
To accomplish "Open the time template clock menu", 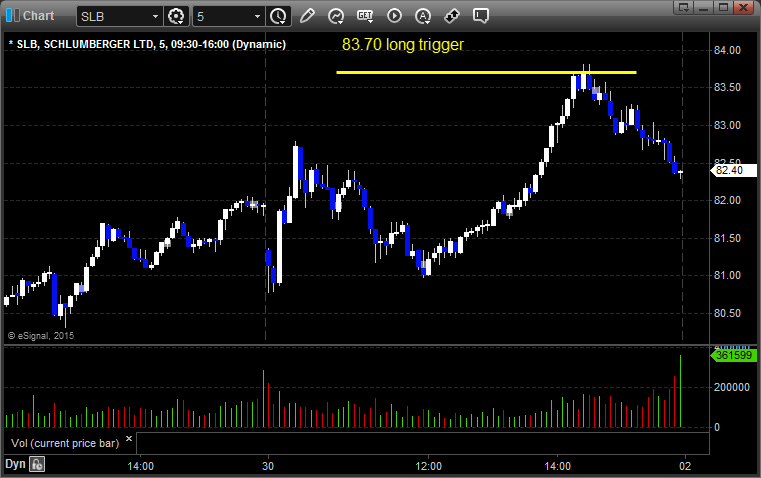I will [x=278, y=16].
